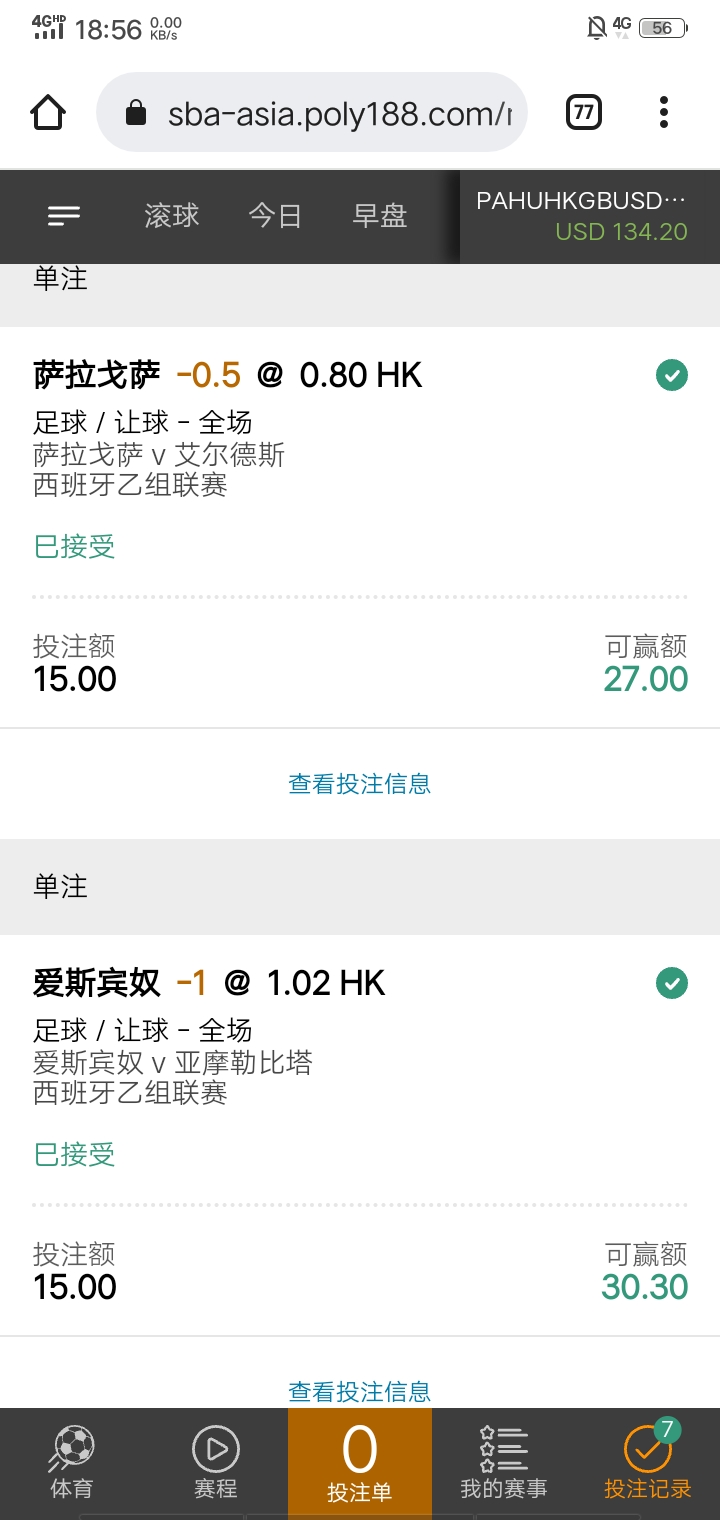Expand 查看投注信息 under 爱斯宾奴 bet
The image size is (720, 1520).
360,1391
